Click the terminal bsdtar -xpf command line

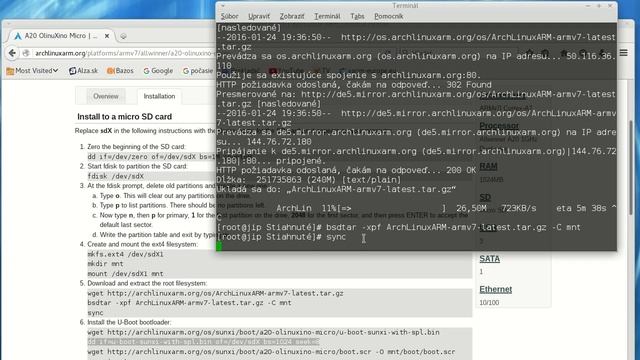pyautogui.click(x=398, y=227)
